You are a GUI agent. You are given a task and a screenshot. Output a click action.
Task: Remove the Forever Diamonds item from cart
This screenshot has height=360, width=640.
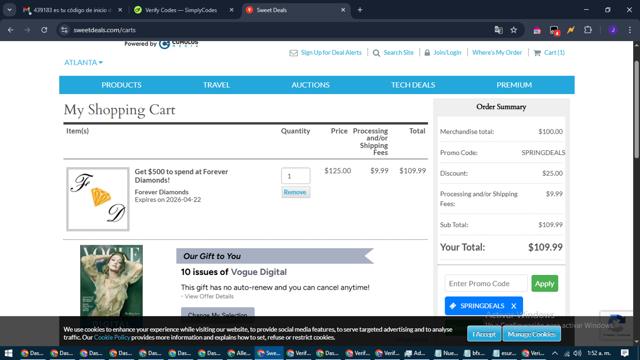296,192
